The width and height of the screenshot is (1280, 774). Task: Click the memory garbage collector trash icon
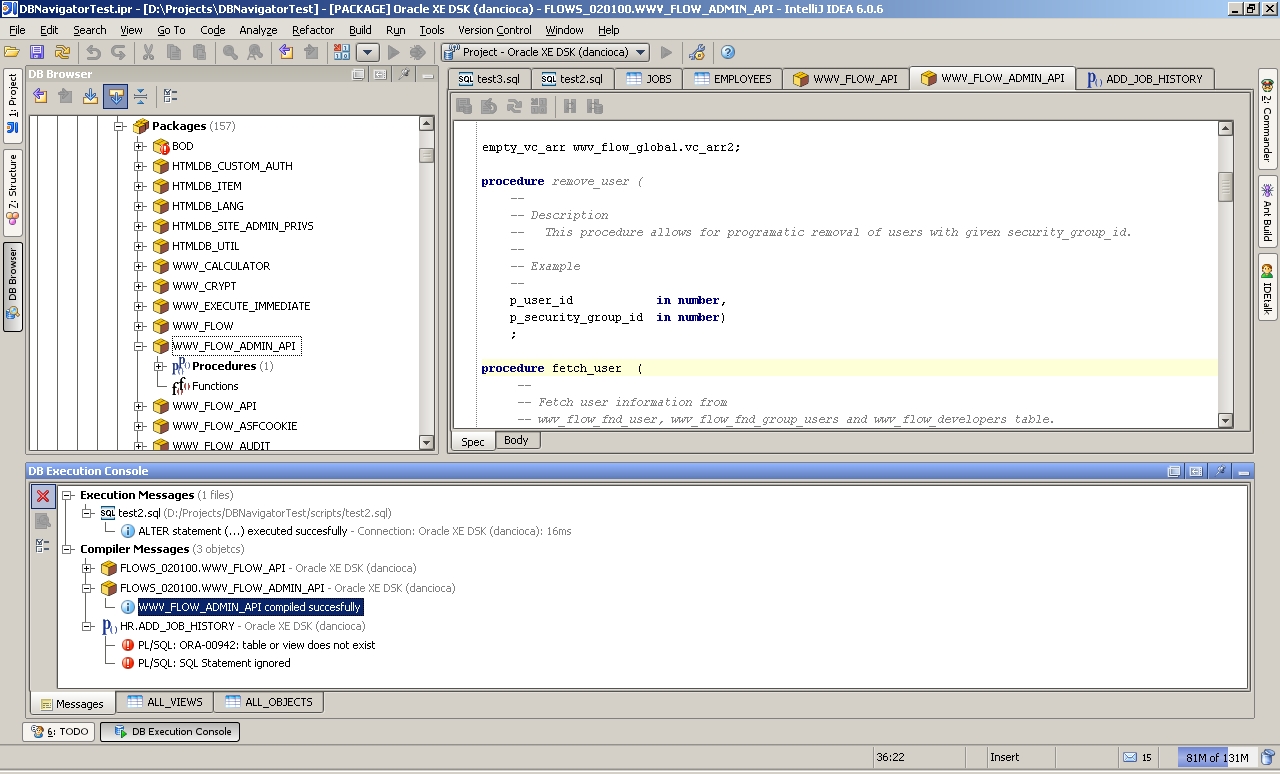(x=1268, y=757)
